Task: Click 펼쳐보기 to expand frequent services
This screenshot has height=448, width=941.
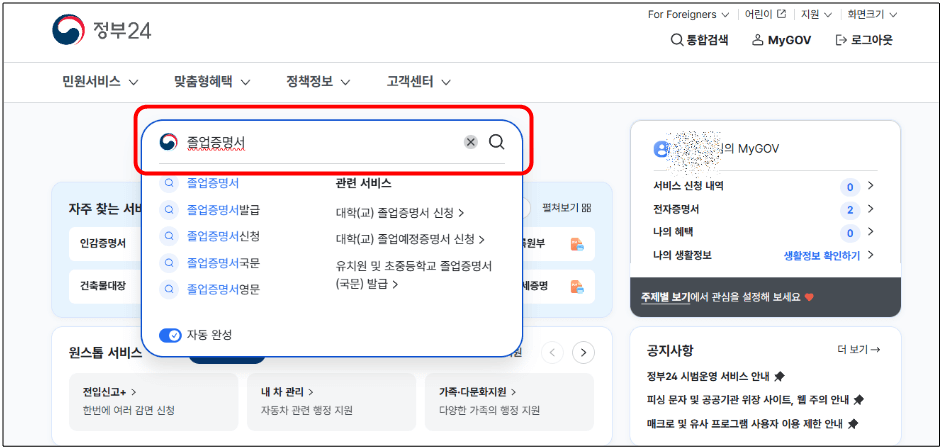Action: tap(567, 208)
